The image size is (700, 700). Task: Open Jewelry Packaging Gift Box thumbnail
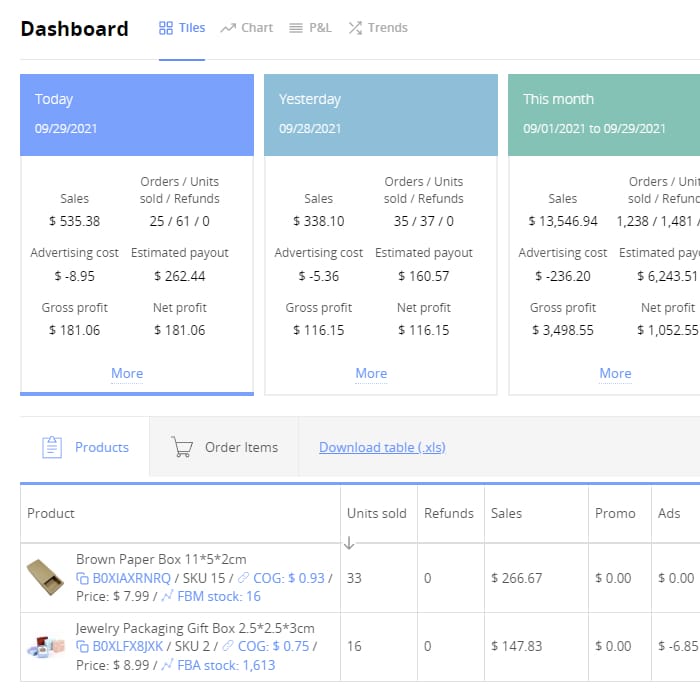(46, 646)
